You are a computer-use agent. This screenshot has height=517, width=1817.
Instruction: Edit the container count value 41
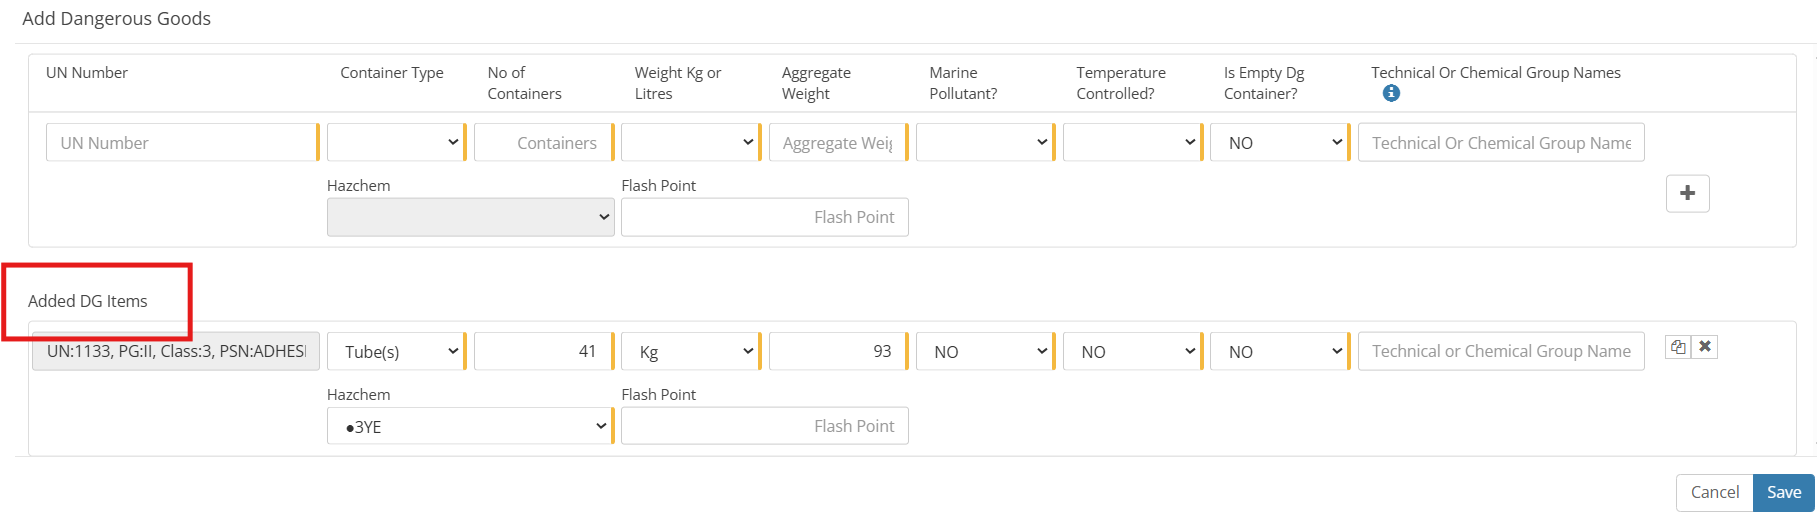pyautogui.click(x=541, y=352)
